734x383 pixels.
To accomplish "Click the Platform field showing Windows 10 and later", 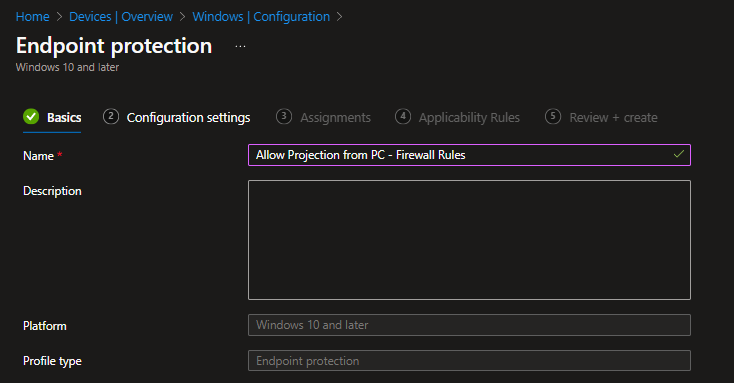I will click(469, 325).
